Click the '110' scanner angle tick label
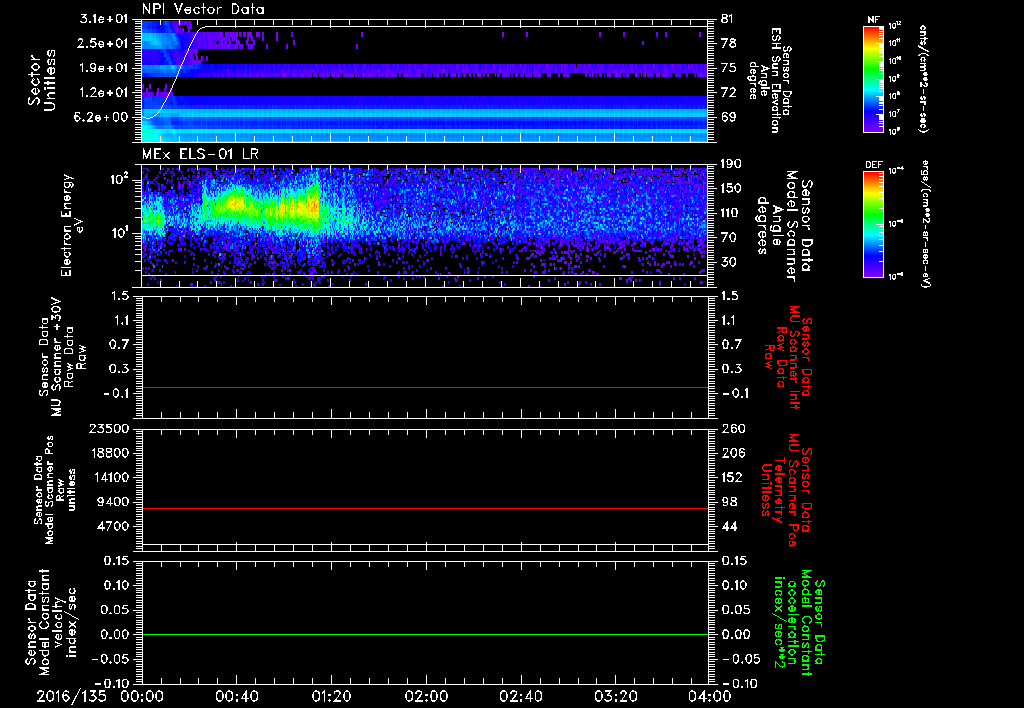 pyautogui.click(x=731, y=213)
